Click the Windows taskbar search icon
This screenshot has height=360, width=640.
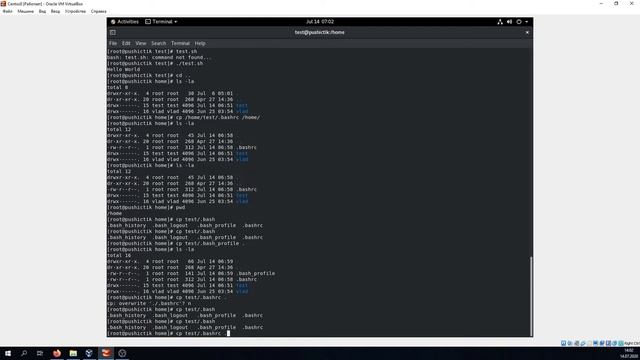pyautogui.click(x=24, y=353)
